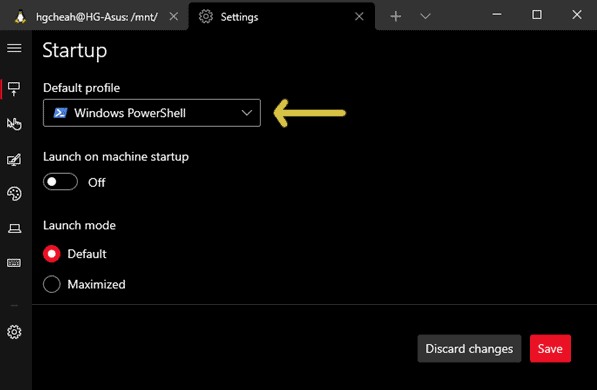Click the Discard changes button
Image resolution: width=597 pixels, height=390 pixels.
(469, 348)
